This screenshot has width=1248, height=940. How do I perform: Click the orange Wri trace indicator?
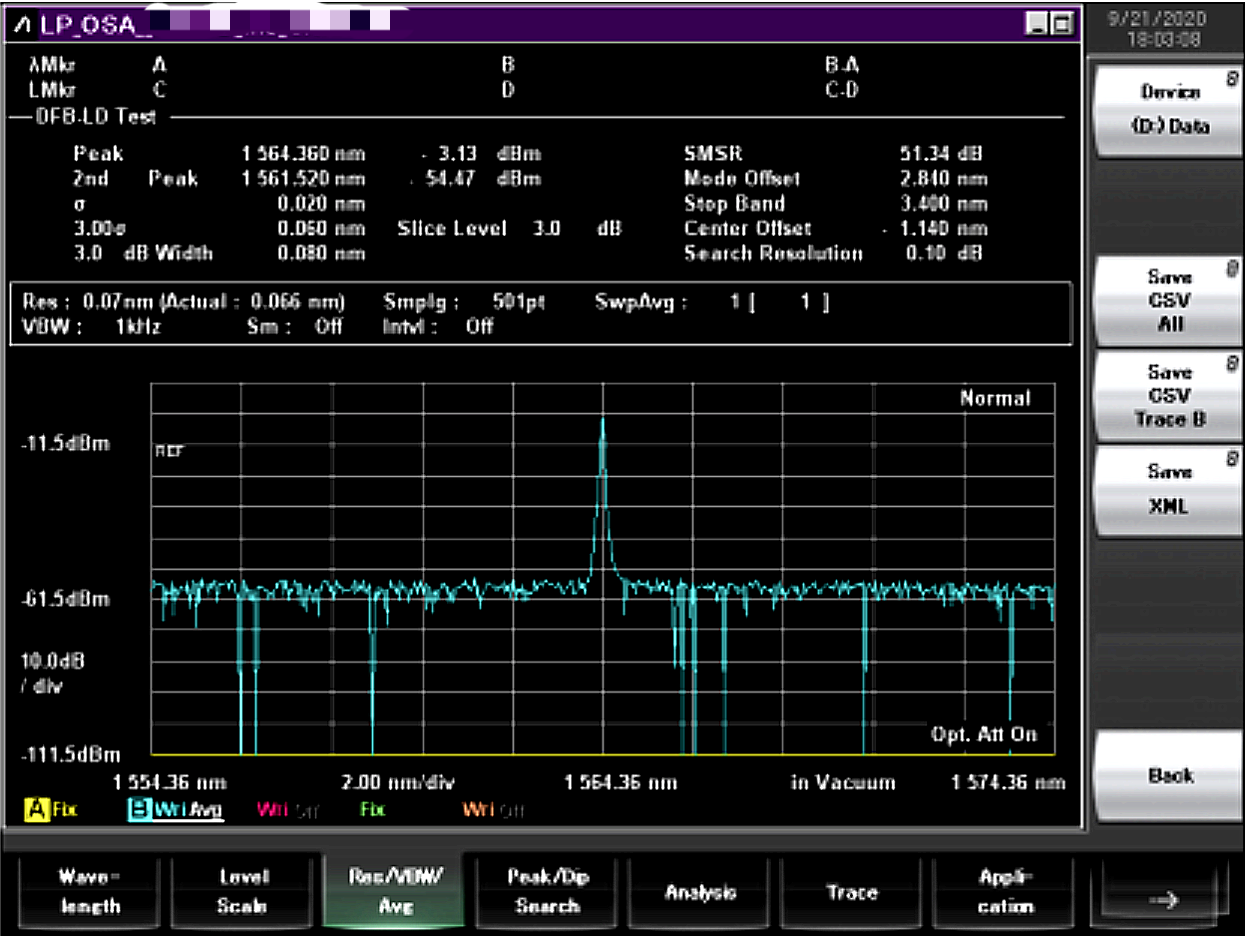(493, 809)
